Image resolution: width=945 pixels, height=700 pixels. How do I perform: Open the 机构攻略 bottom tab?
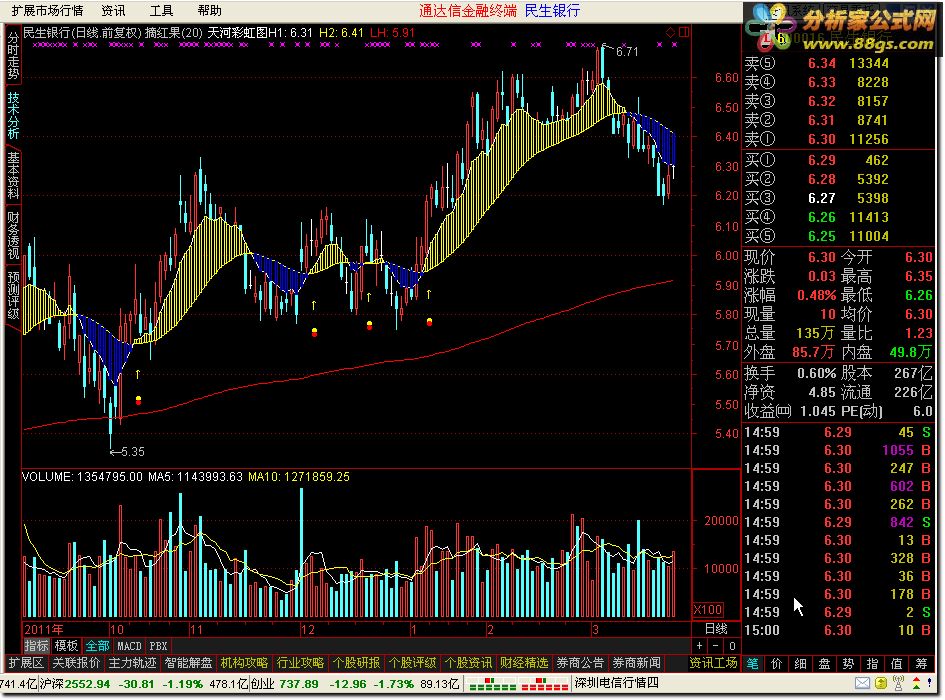pyautogui.click(x=244, y=663)
